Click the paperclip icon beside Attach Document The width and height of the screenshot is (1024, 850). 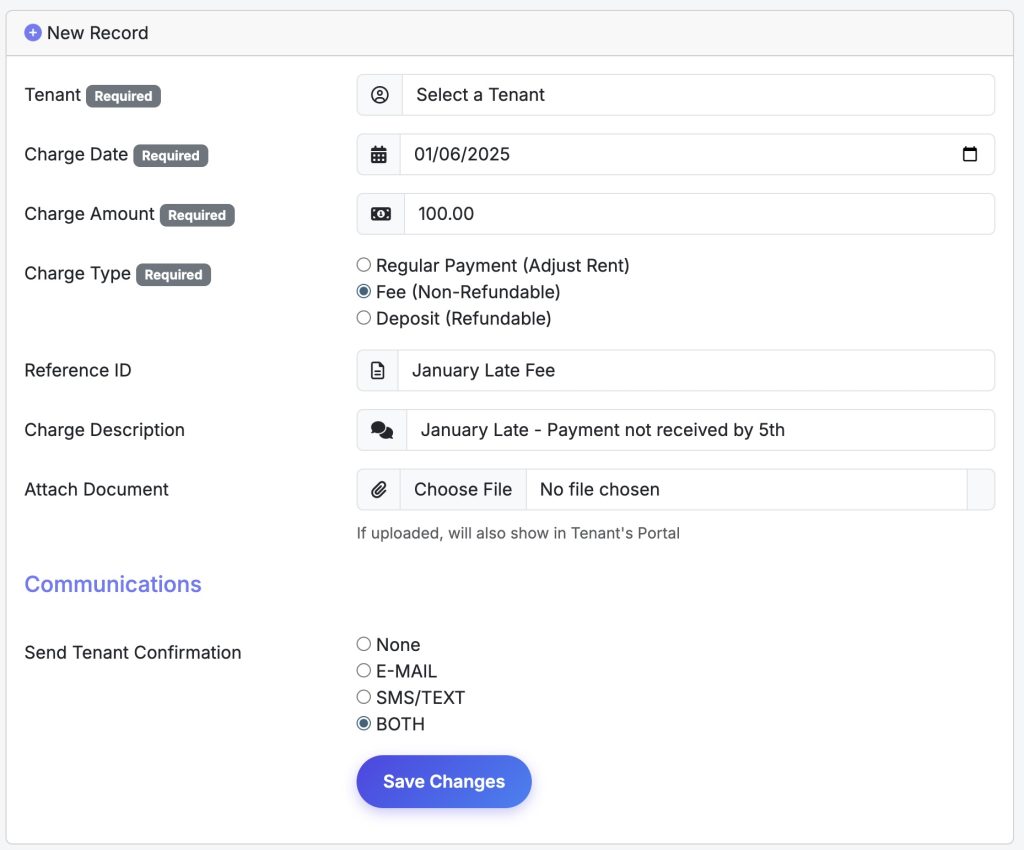tap(379, 490)
